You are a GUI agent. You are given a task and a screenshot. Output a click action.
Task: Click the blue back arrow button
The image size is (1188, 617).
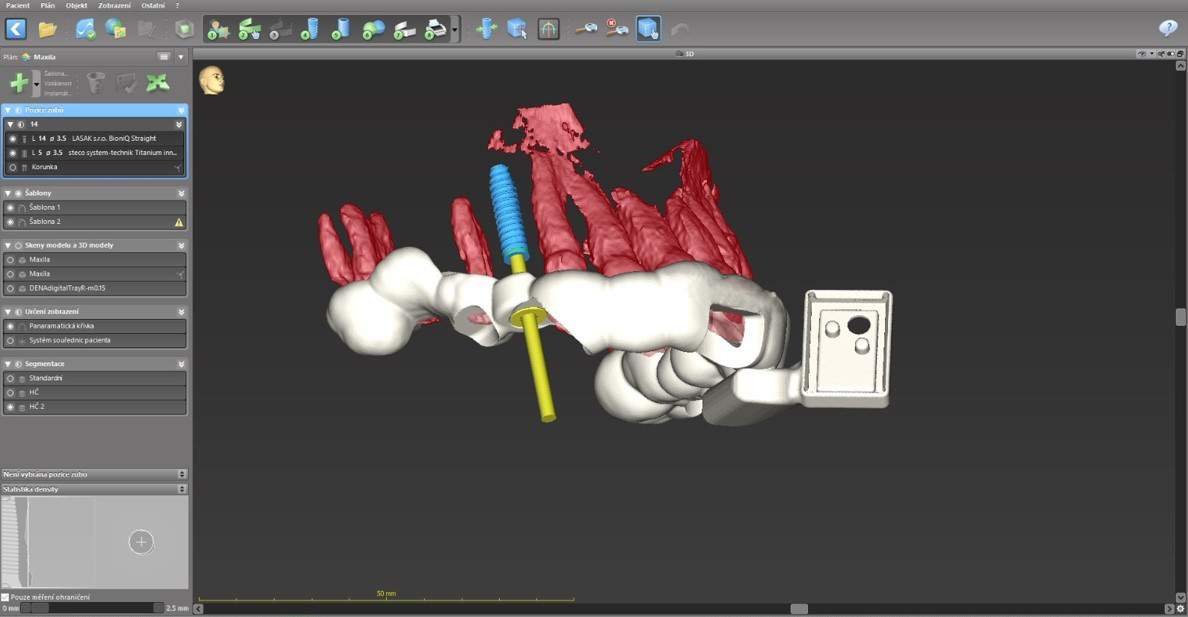tap(16, 29)
